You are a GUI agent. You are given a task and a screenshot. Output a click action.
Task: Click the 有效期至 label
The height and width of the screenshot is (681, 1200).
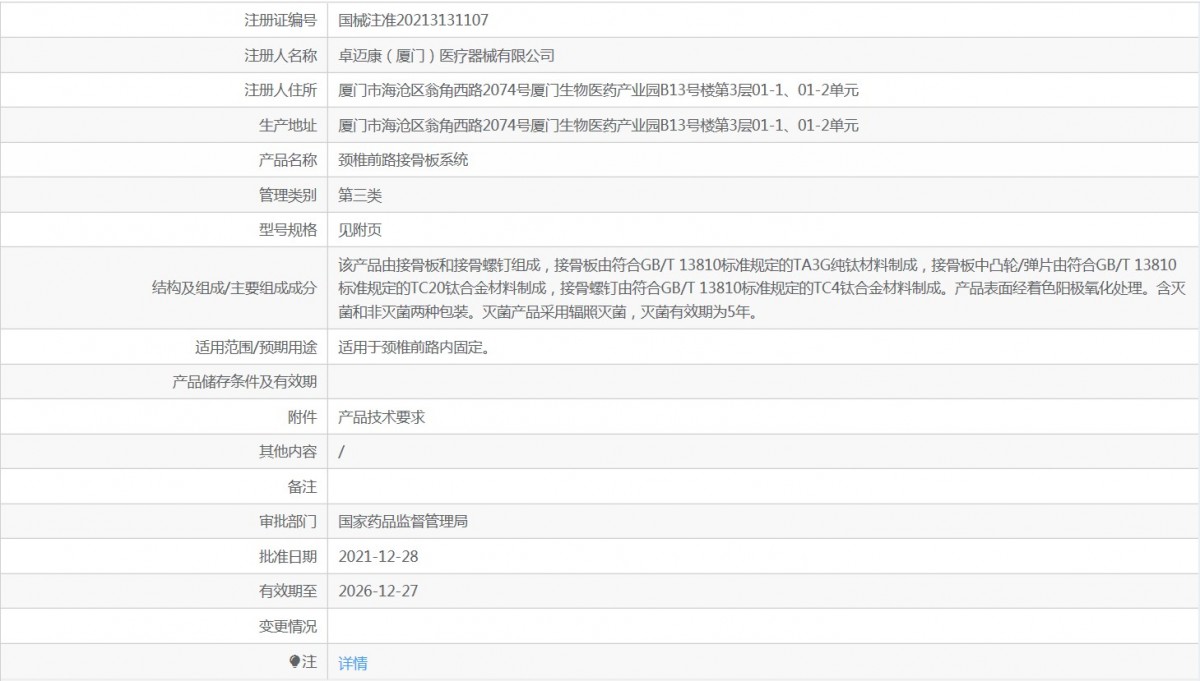pos(288,591)
